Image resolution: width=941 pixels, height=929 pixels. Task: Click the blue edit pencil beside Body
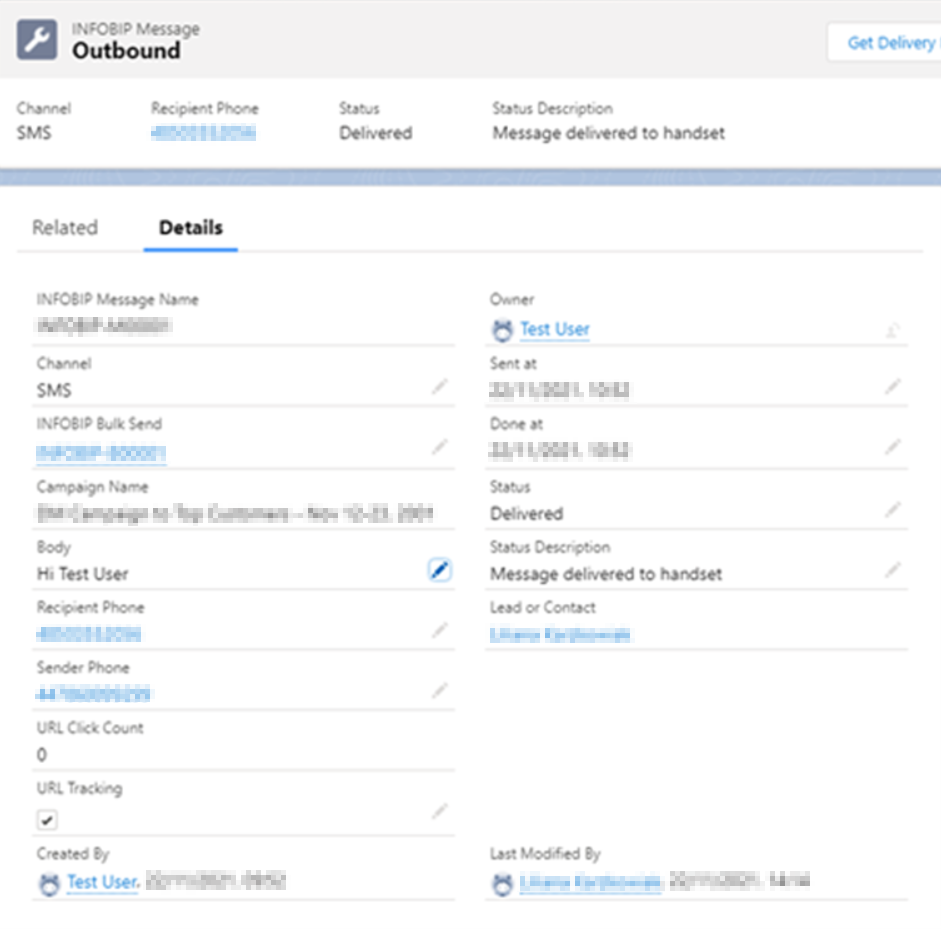coord(439,570)
